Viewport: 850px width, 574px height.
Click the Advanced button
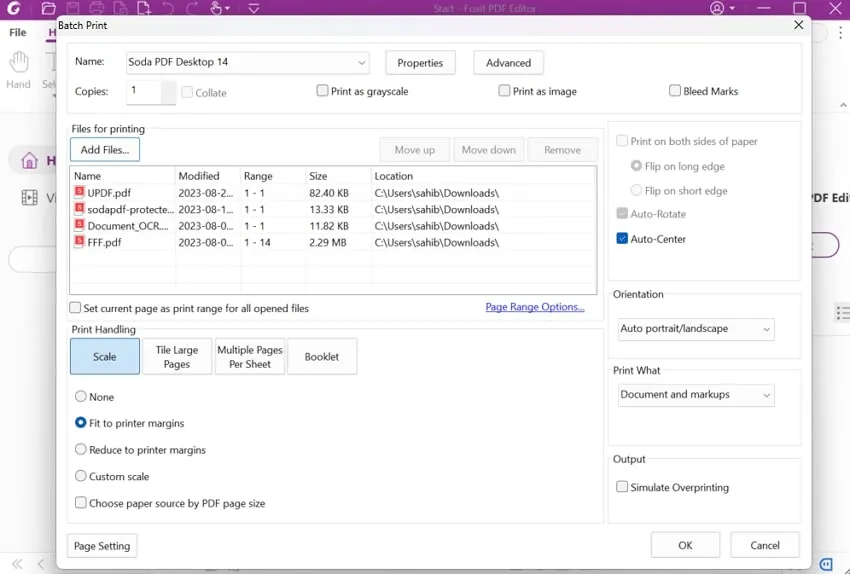coord(508,63)
